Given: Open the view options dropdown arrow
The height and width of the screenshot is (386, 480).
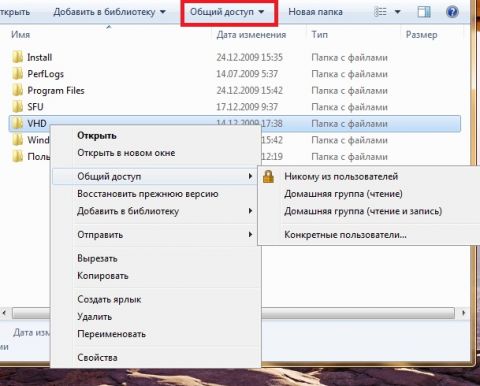Looking at the screenshot, I should pos(397,12).
